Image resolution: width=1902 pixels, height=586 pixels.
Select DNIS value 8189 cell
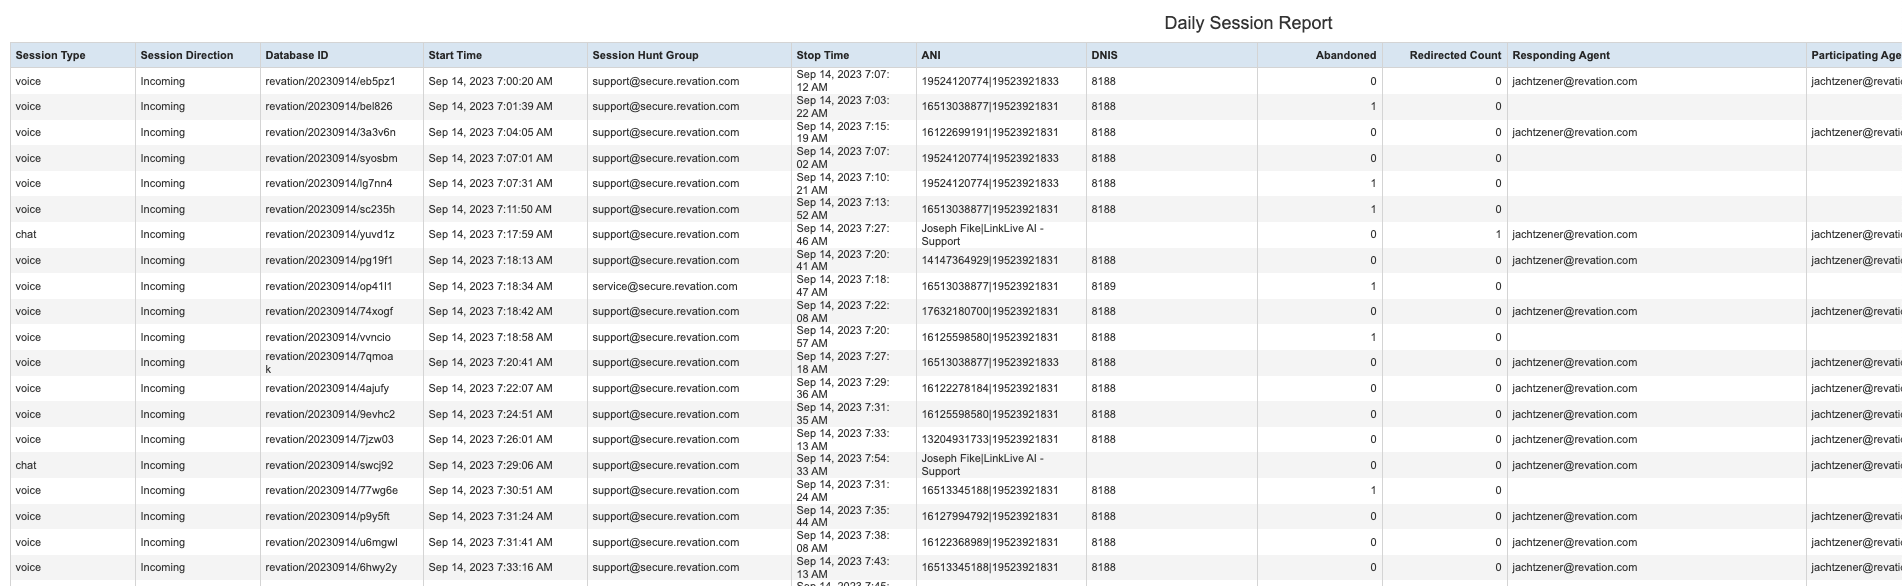click(x=1104, y=287)
